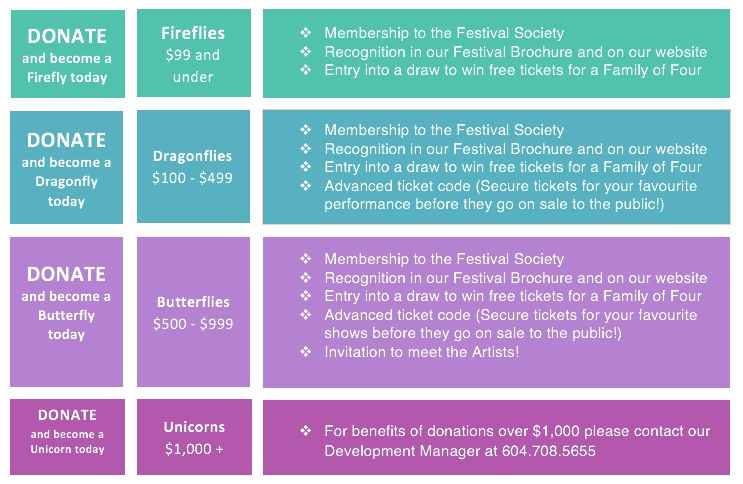The height and width of the screenshot is (484, 743).
Task: Select the Unicorns $1,000 + tier box
Action: click(194, 437)
